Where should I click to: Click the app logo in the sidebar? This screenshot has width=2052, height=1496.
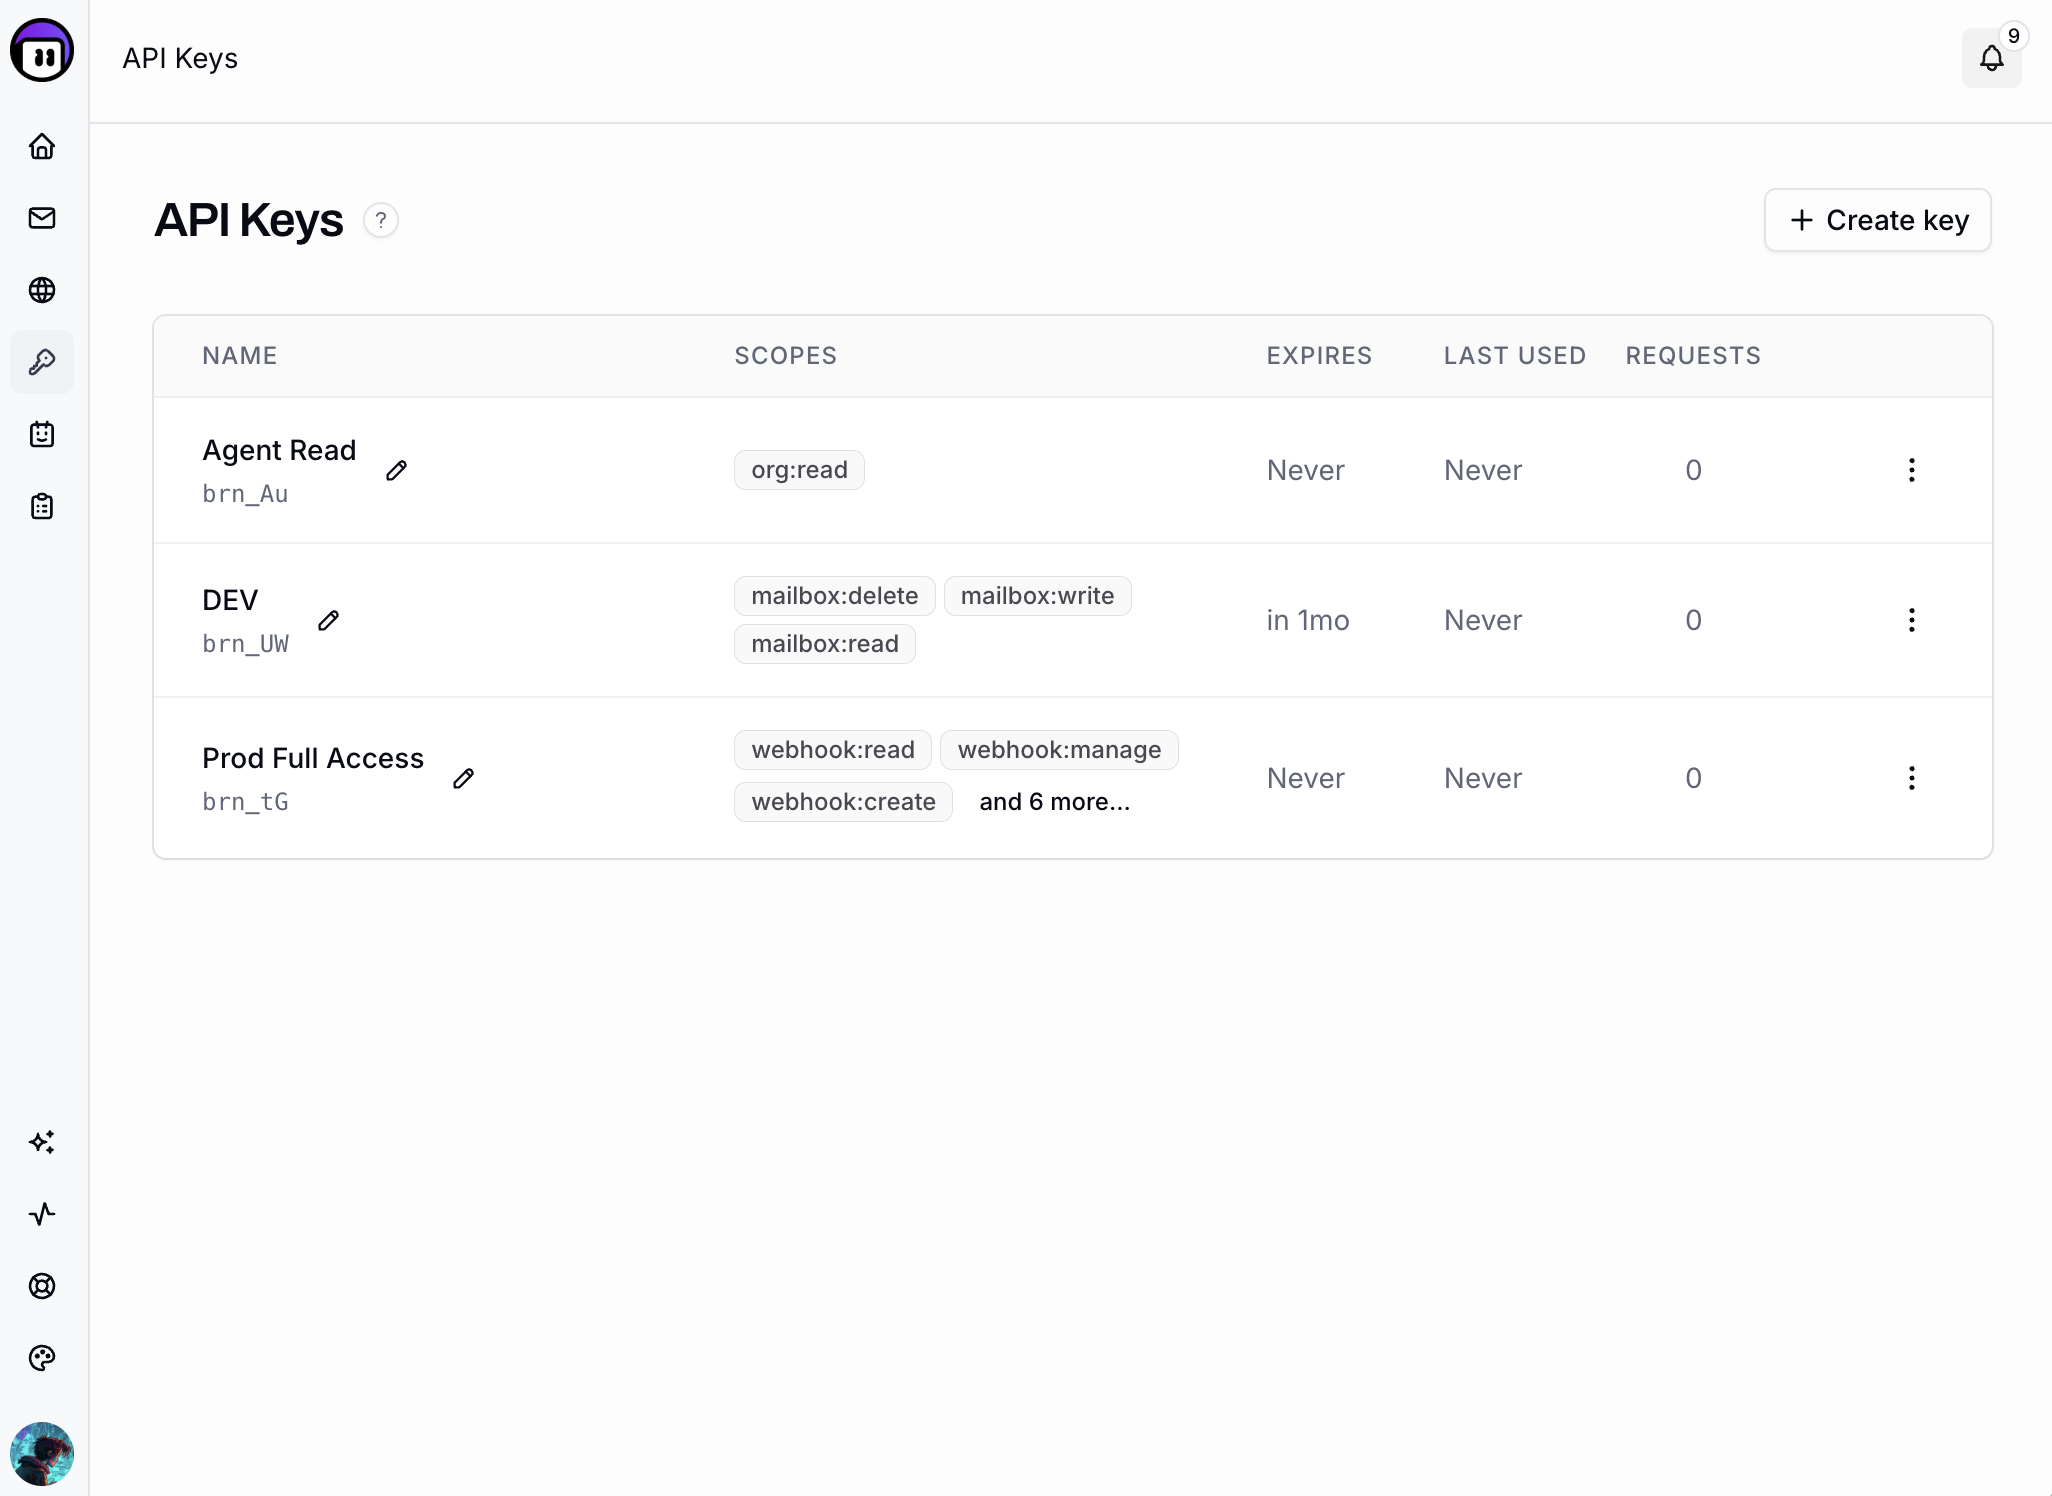click(42, 50)
